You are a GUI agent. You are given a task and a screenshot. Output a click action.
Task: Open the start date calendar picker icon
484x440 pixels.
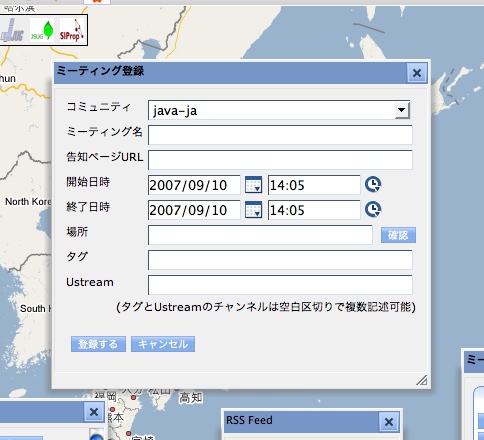pos(253,185)
